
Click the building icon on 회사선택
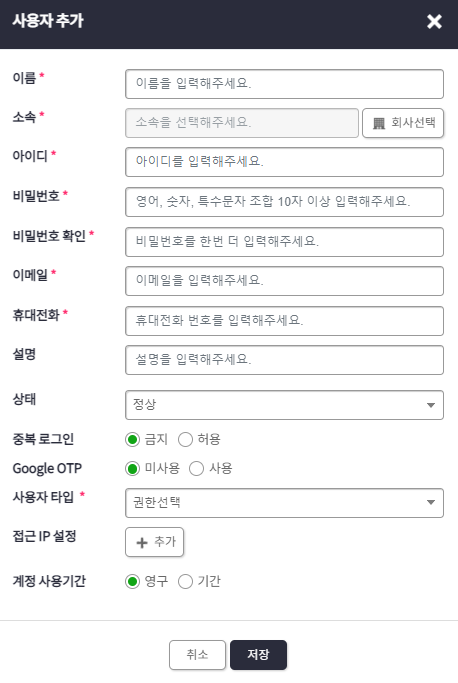click(379, 123)
